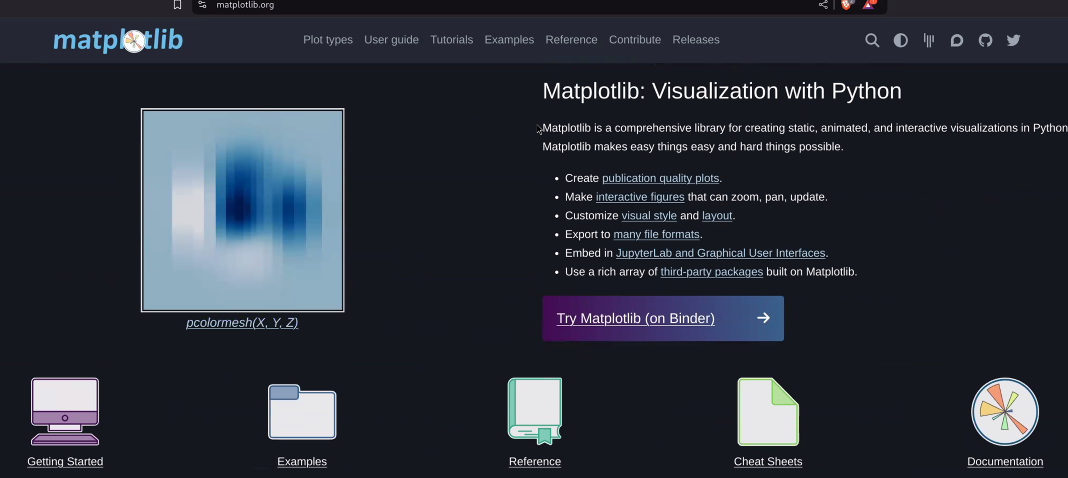The image size is (1068, 478).
Task: Click the heading Matplotlib: Visualization with Python
Action: 722,91
